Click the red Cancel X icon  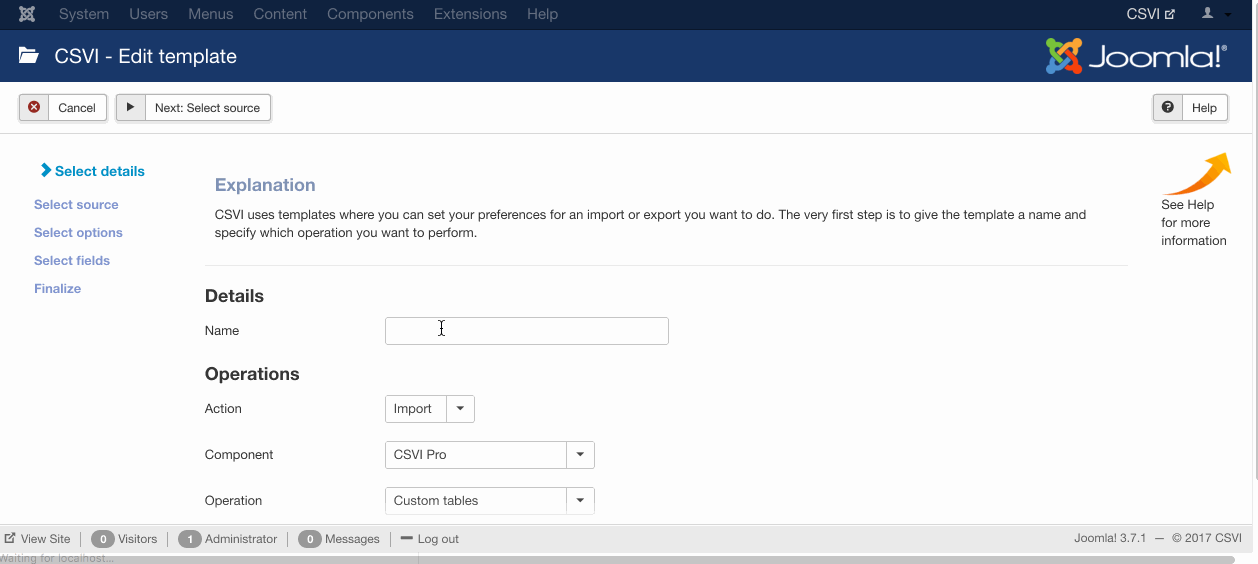click(34, 107)
